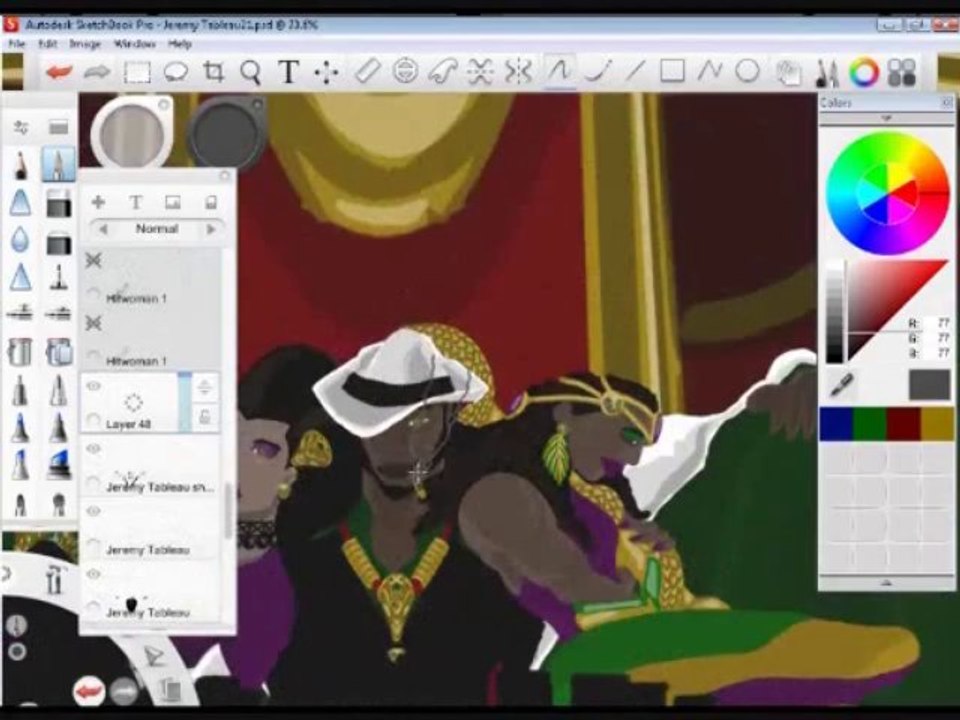
Task: Click the red Undo arrow in toolbar
Action: point(59,72)
